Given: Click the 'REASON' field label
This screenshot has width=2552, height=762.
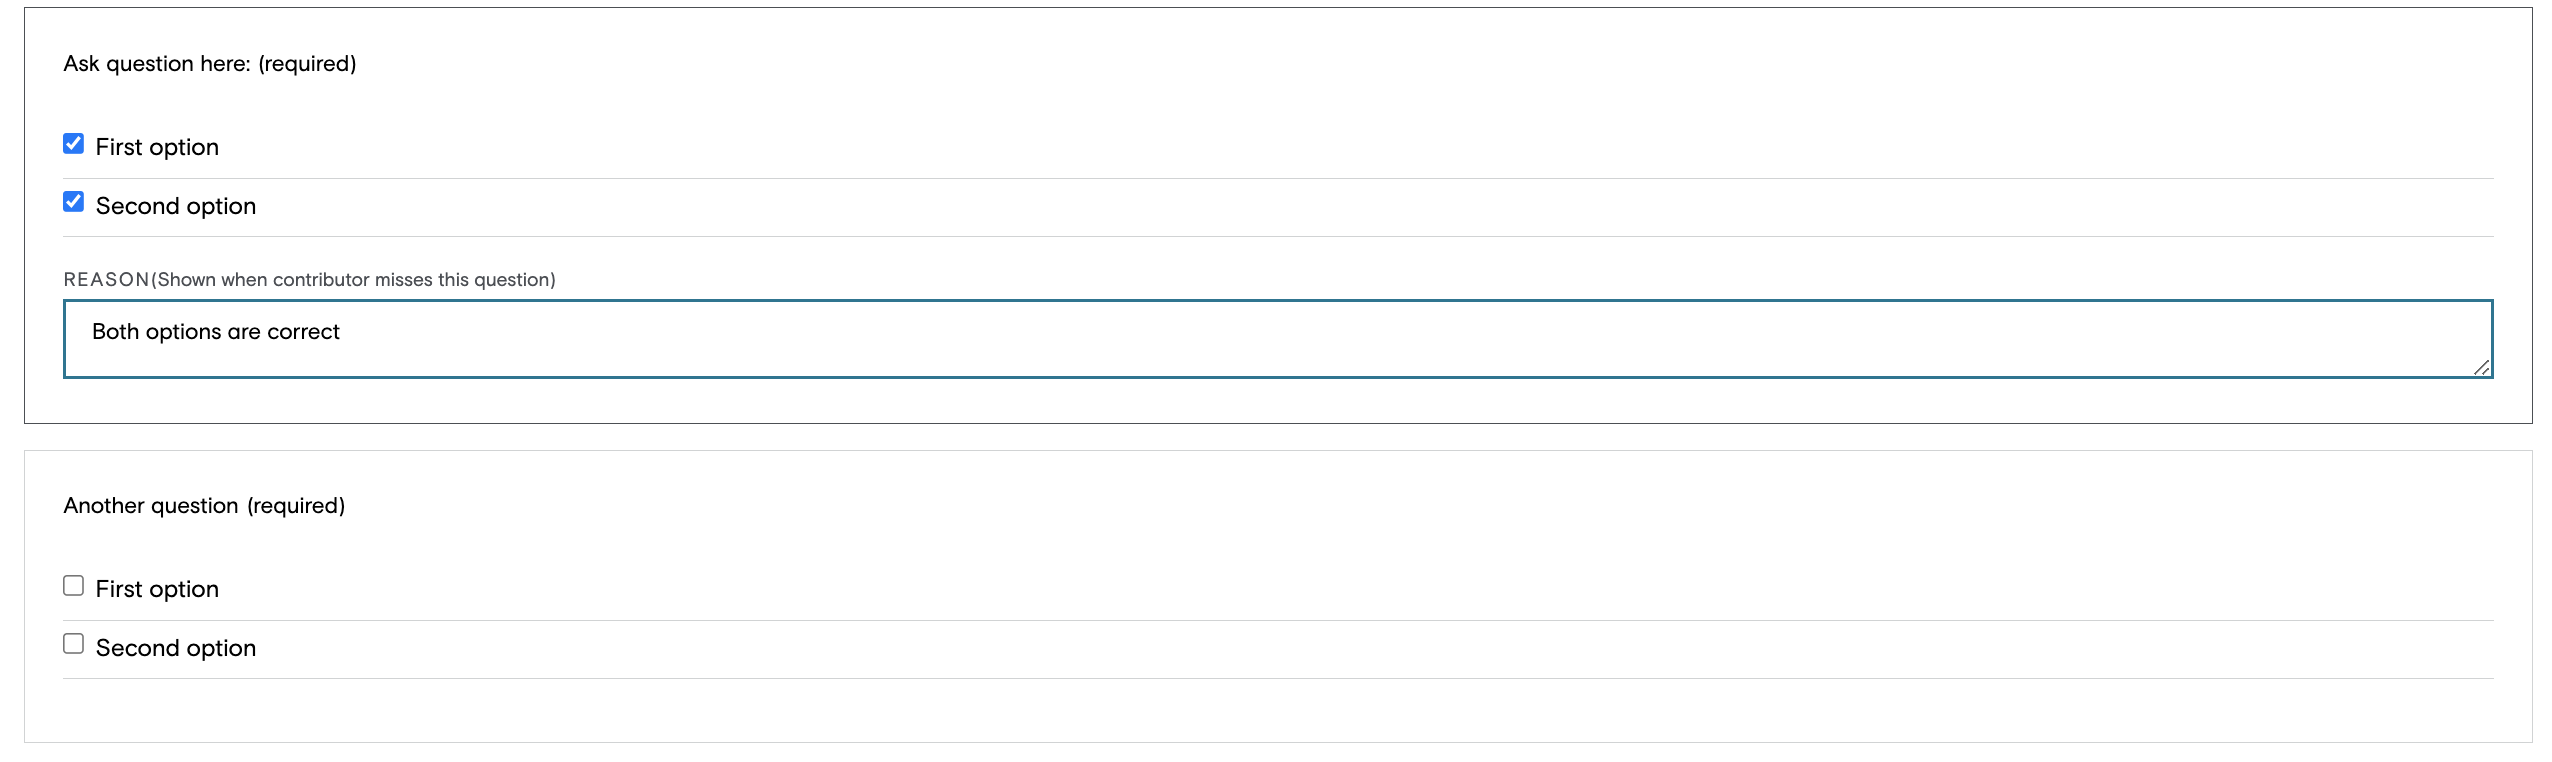Looking at the screenshot, I should 106,280.
